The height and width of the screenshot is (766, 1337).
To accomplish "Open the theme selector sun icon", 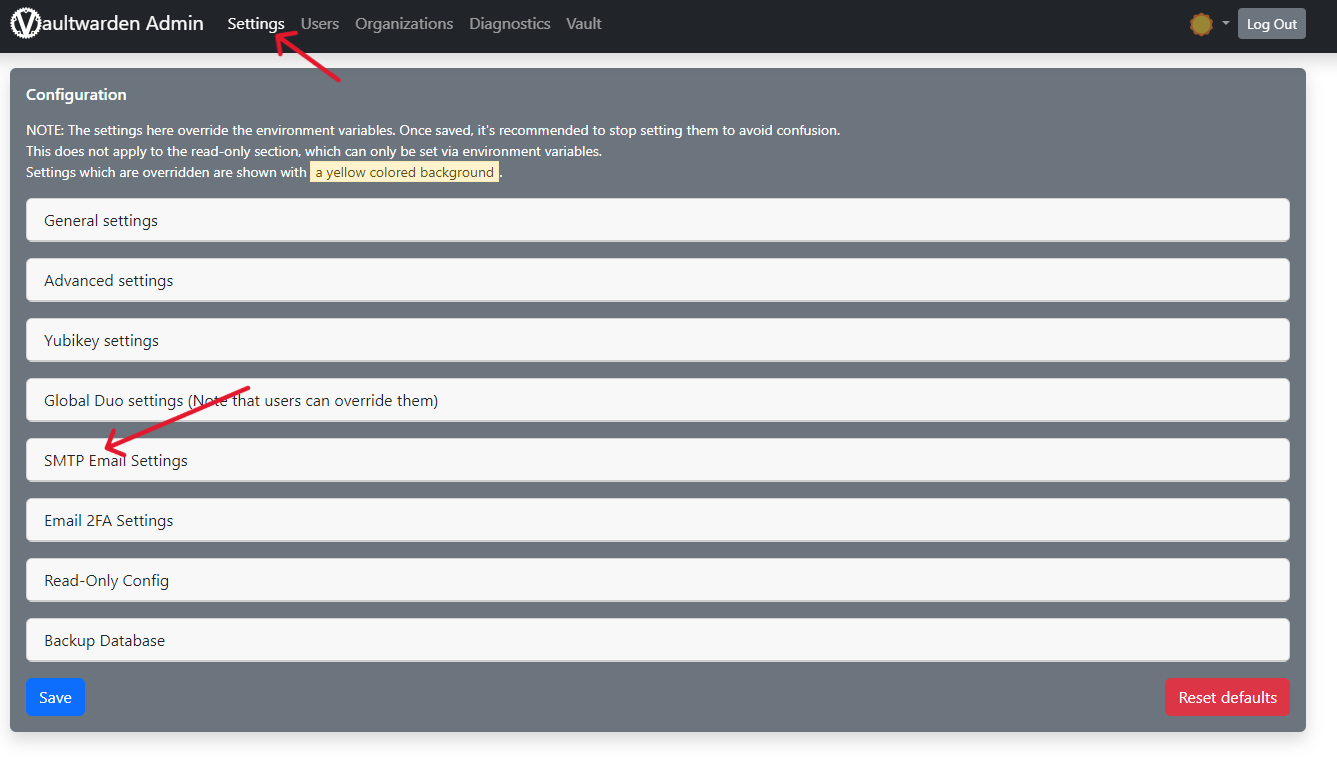I will [x=1201, y=24].
